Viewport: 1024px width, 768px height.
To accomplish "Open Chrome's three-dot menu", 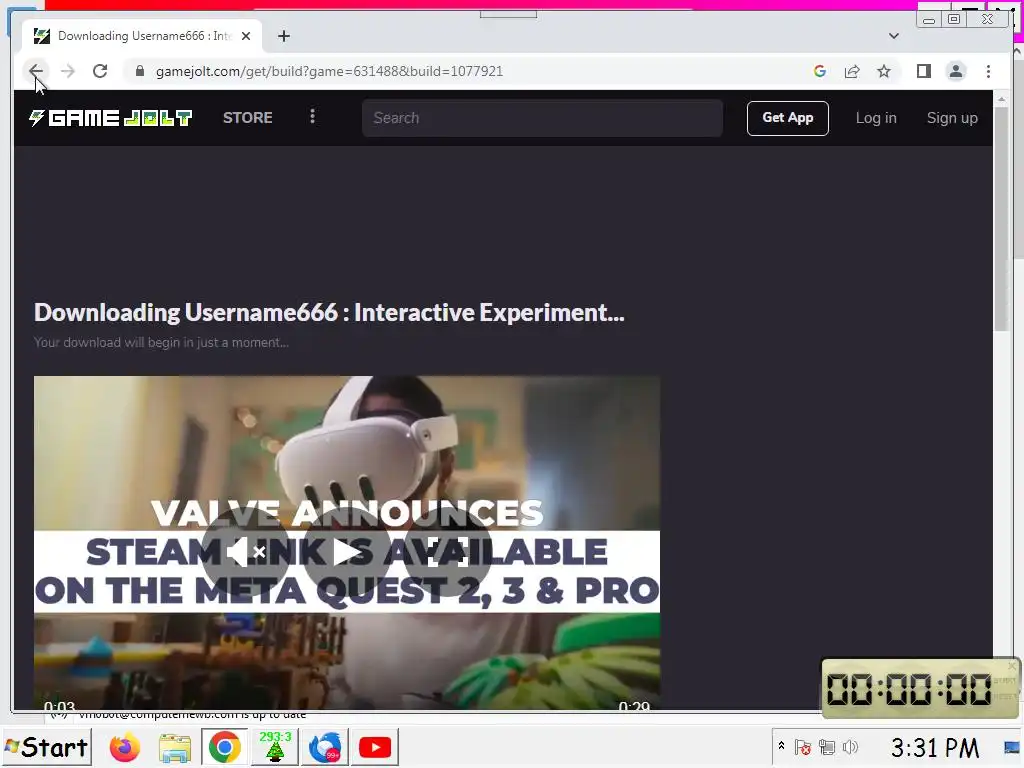I will pyautogui.click(x=988, y=71).
